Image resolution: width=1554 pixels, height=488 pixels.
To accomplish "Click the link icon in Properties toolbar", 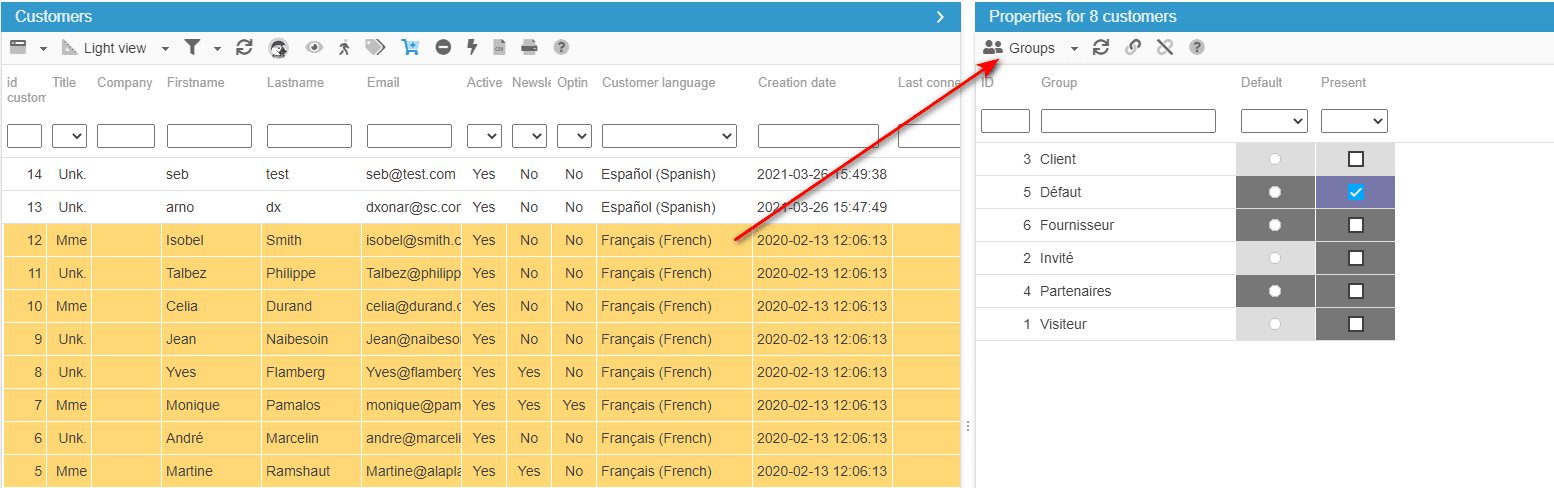I will pyautogui.click(x=1132, y=47).
